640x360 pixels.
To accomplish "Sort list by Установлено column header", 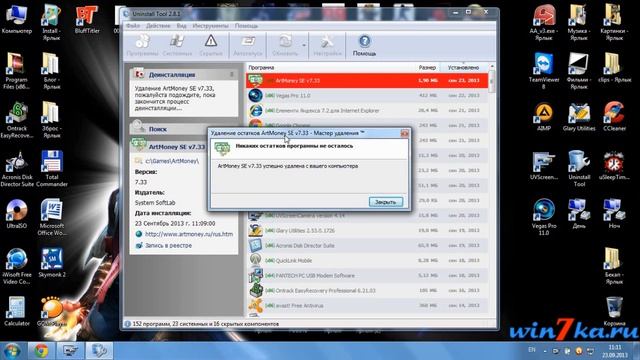I will click(463, 67).
